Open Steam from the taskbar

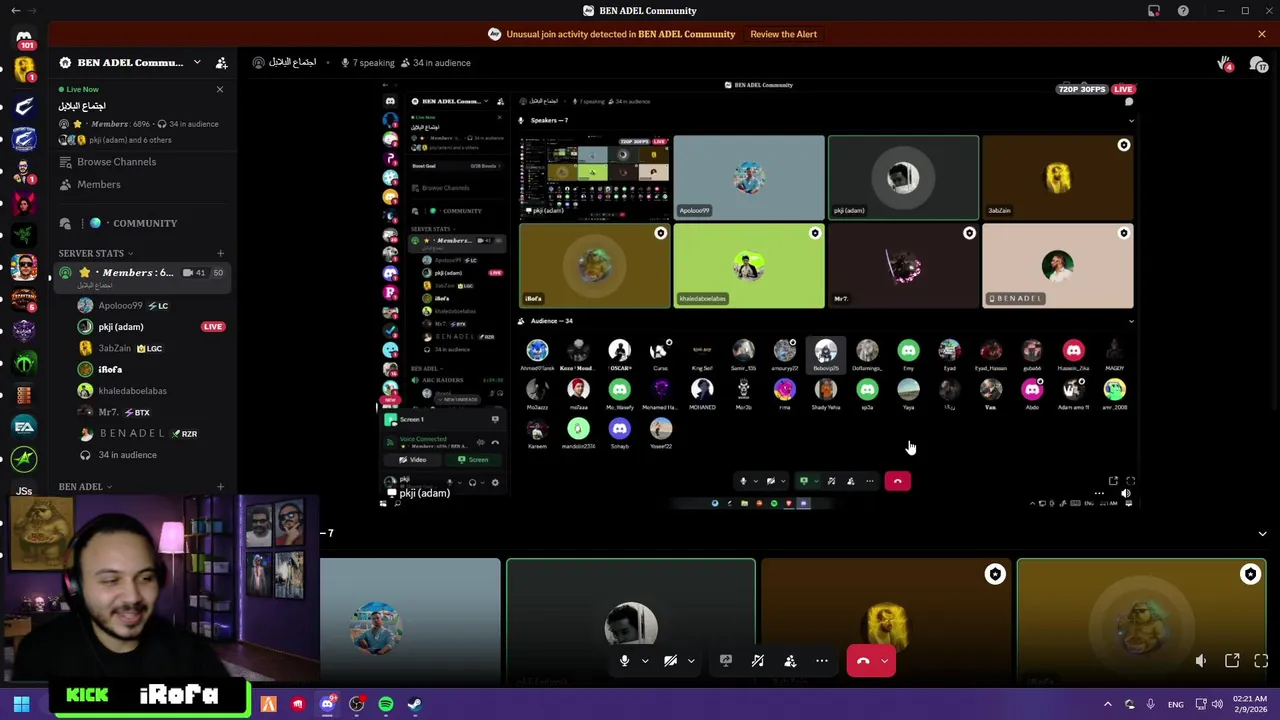(415, 704)
